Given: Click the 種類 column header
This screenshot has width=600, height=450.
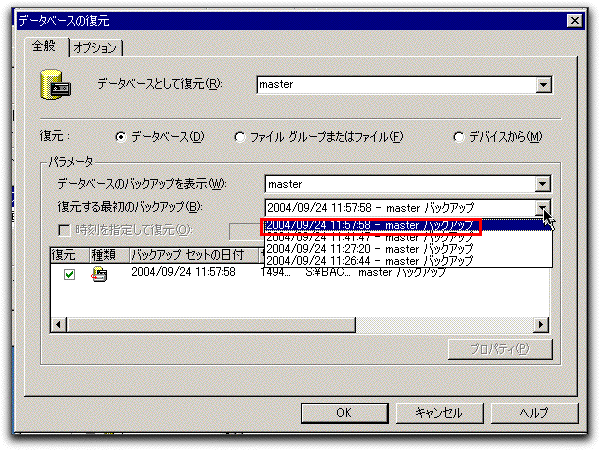Looking at the screenshot, I should 109,255.
